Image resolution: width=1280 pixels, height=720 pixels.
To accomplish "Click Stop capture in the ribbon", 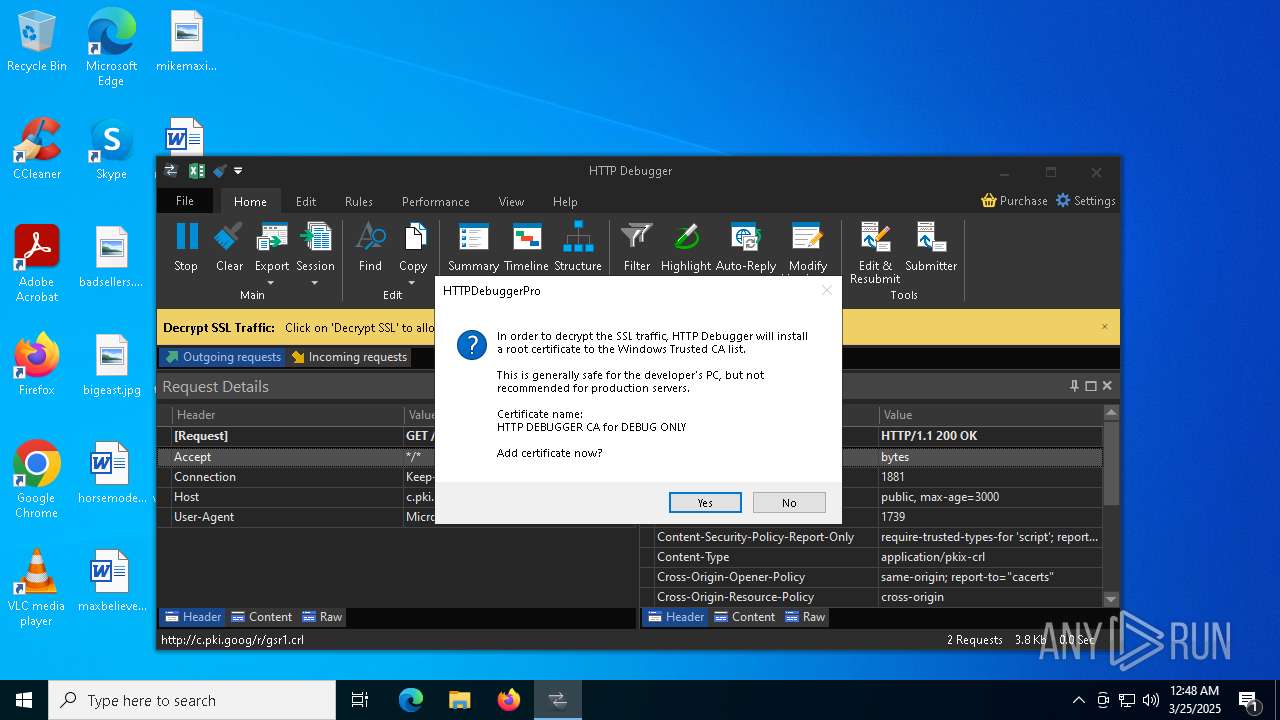I will point(186,247).
